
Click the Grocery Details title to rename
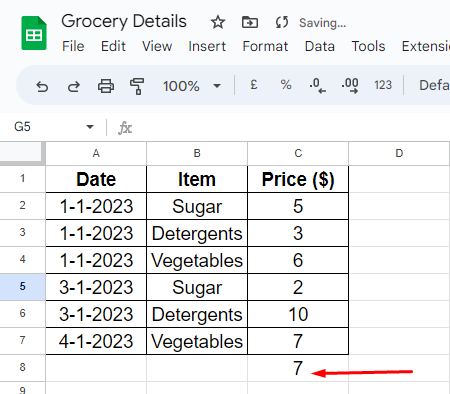pos(124,22)
